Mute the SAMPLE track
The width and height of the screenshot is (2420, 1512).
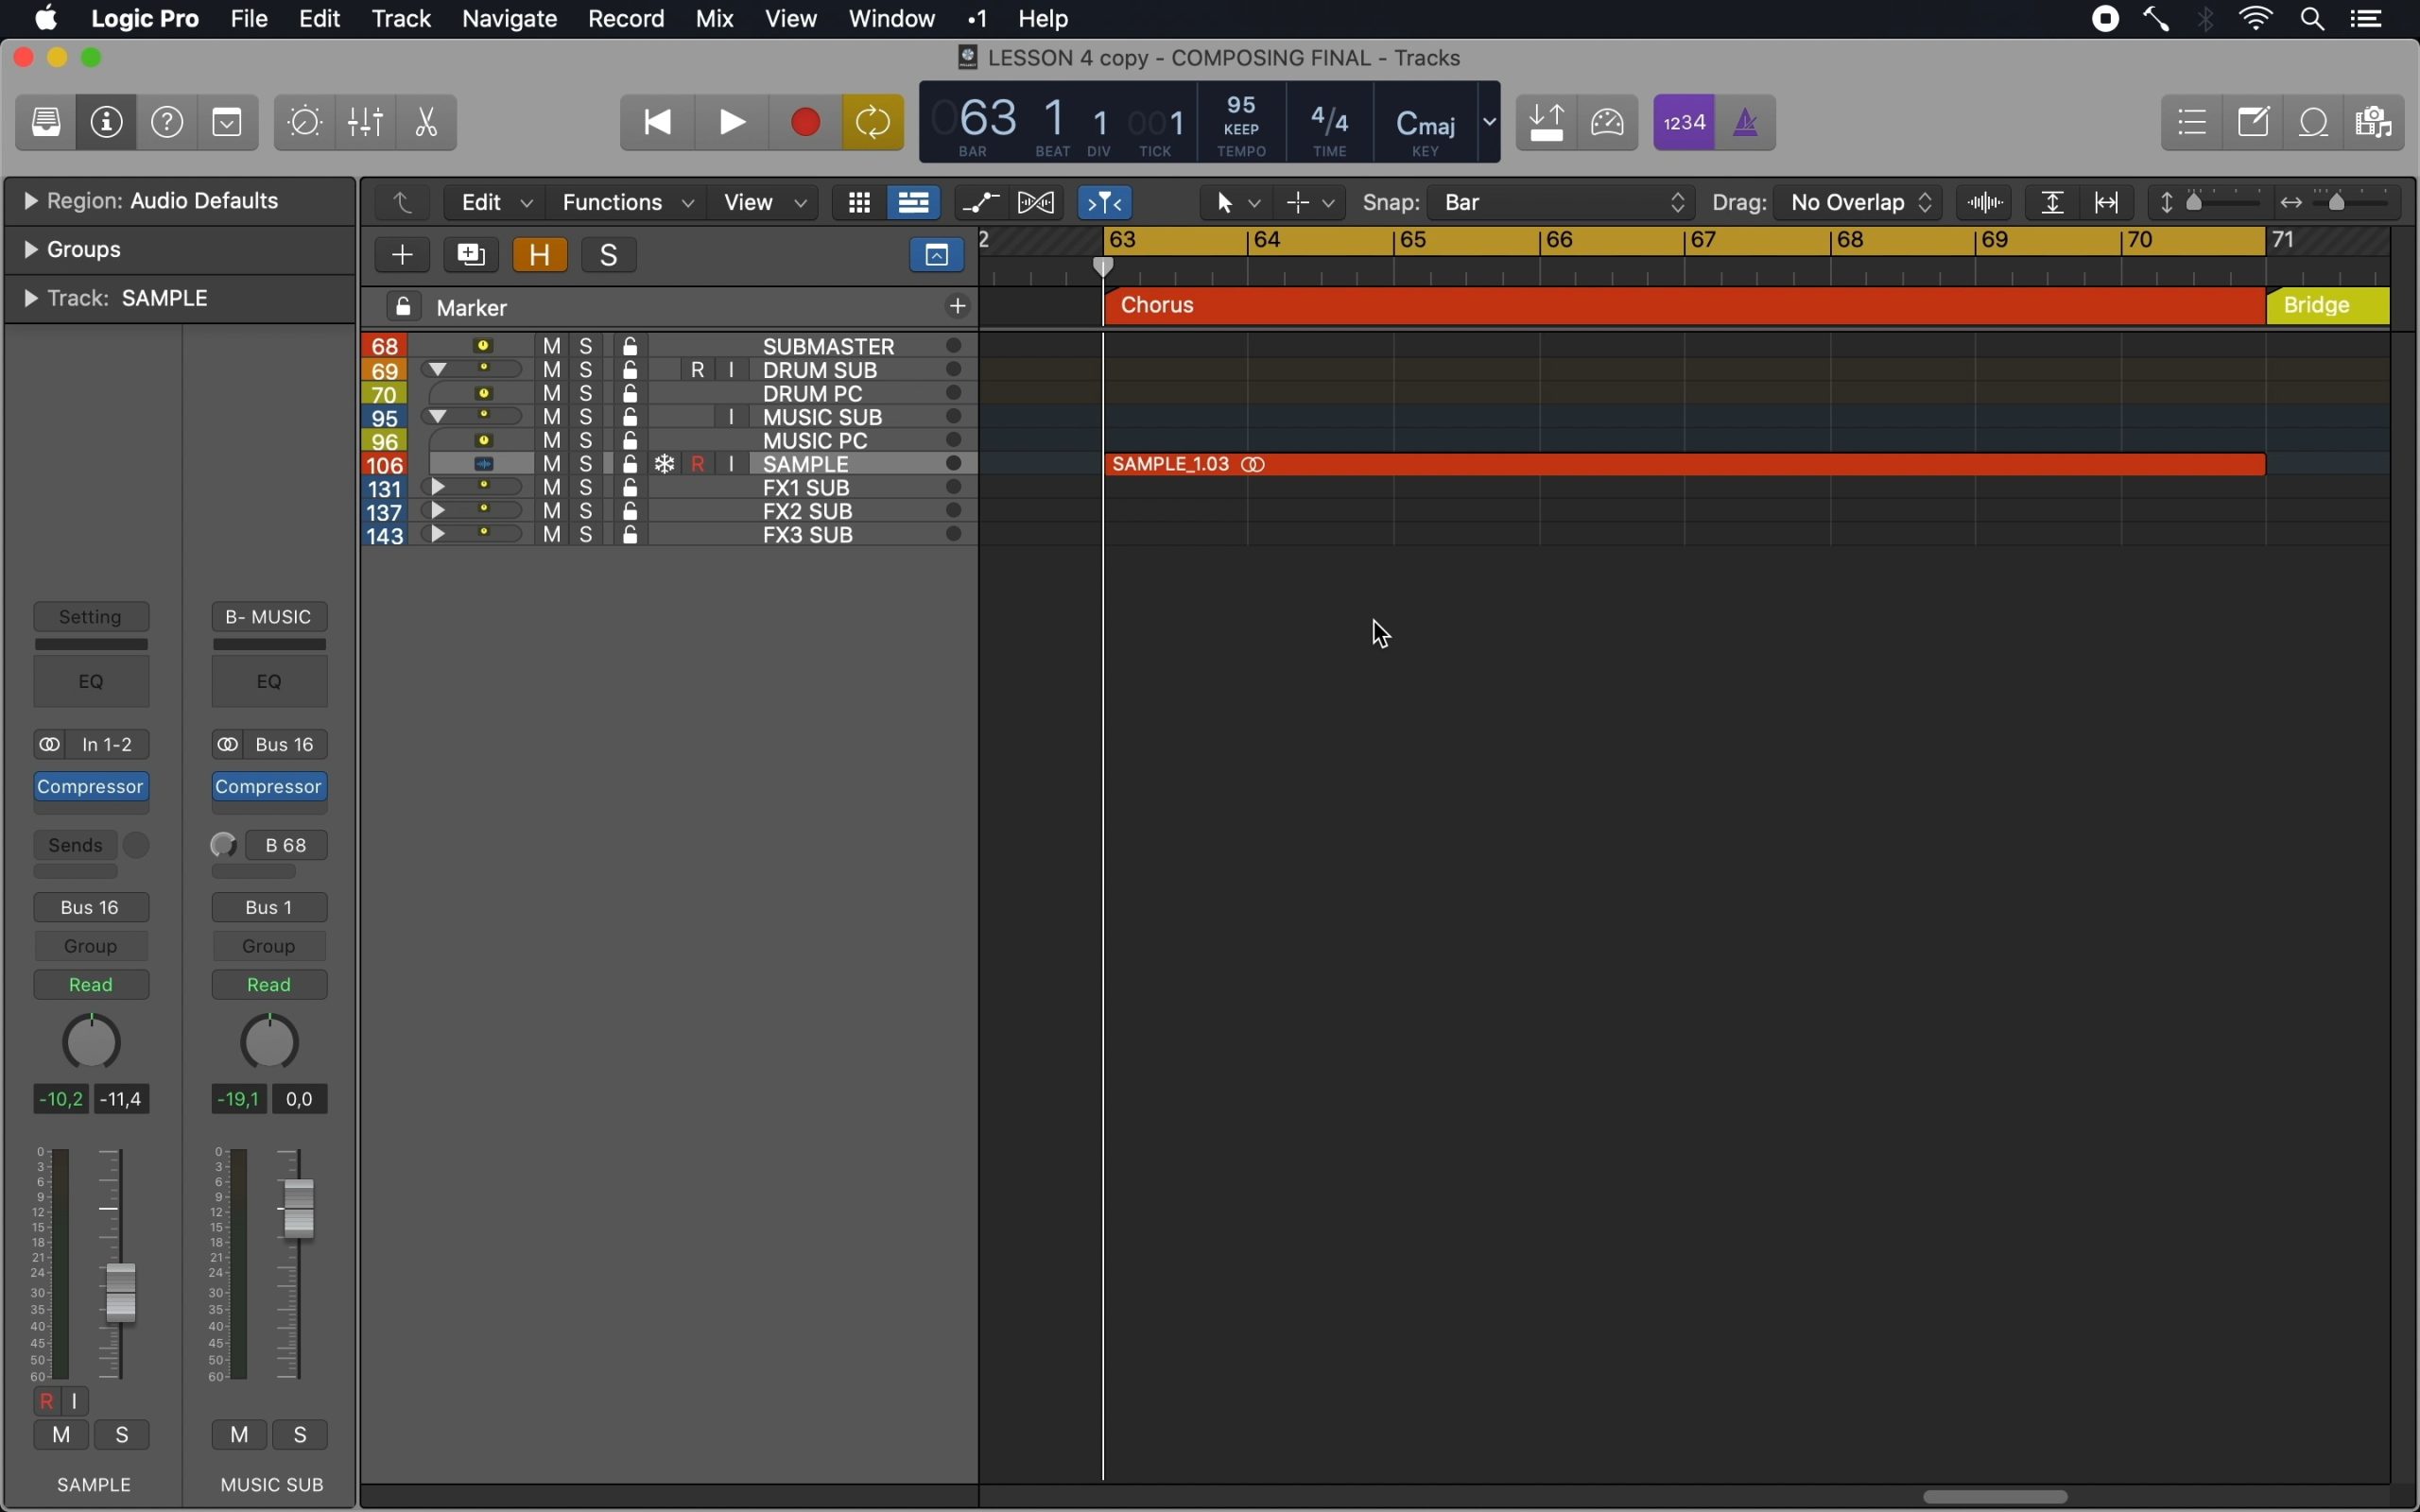point(552,464)
